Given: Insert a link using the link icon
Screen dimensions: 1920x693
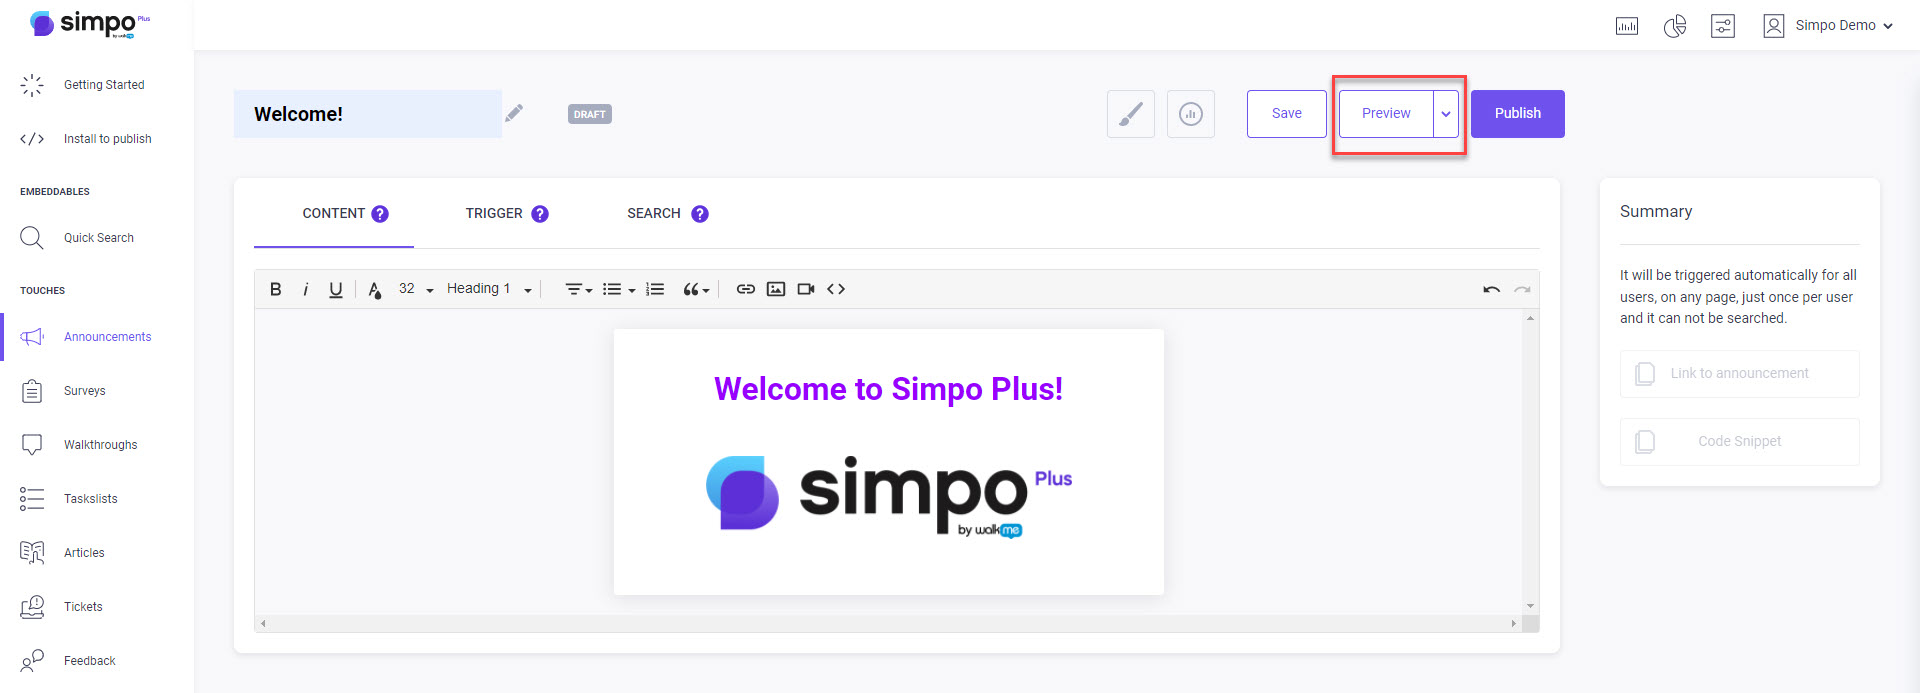Looking at the screenshot, I should [746, 289].
